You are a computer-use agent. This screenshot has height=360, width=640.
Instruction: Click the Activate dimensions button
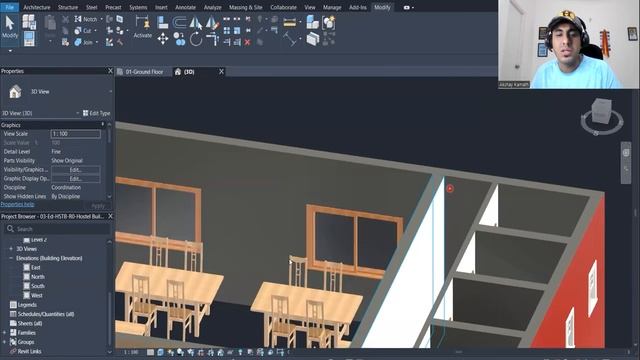click(142, 27)
